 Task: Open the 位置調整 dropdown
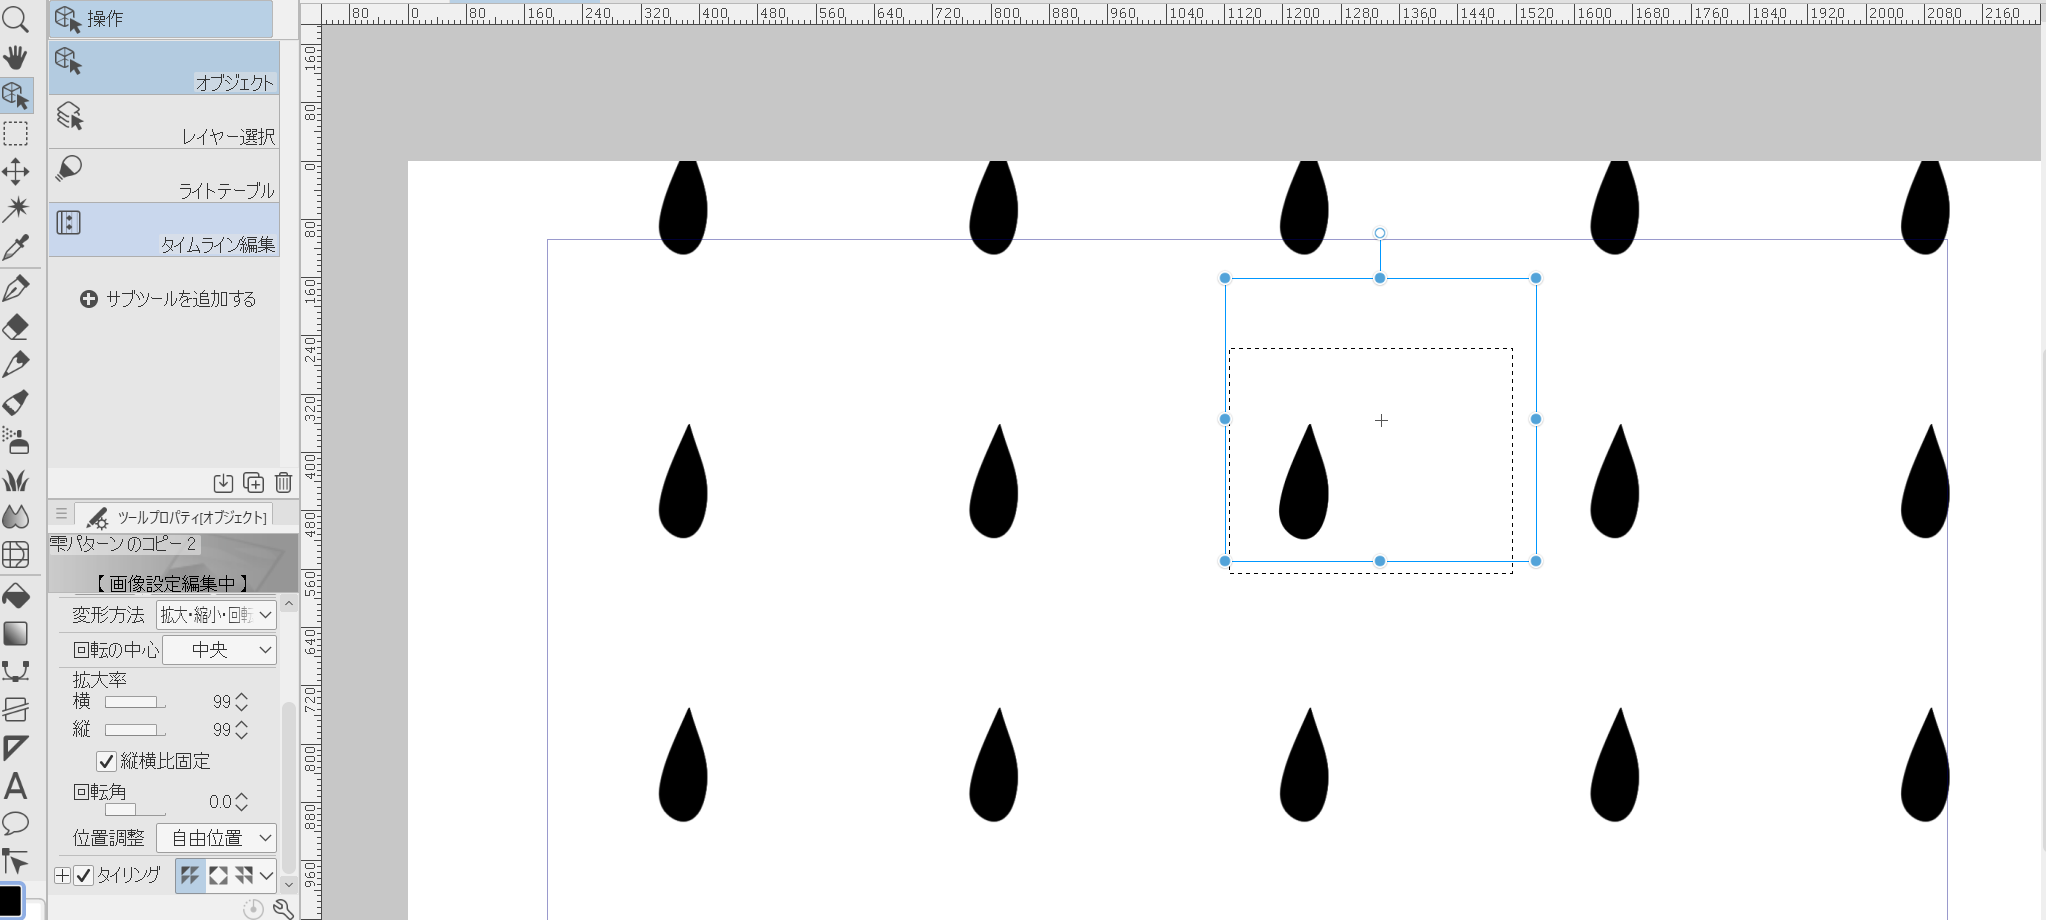[216, 838]
